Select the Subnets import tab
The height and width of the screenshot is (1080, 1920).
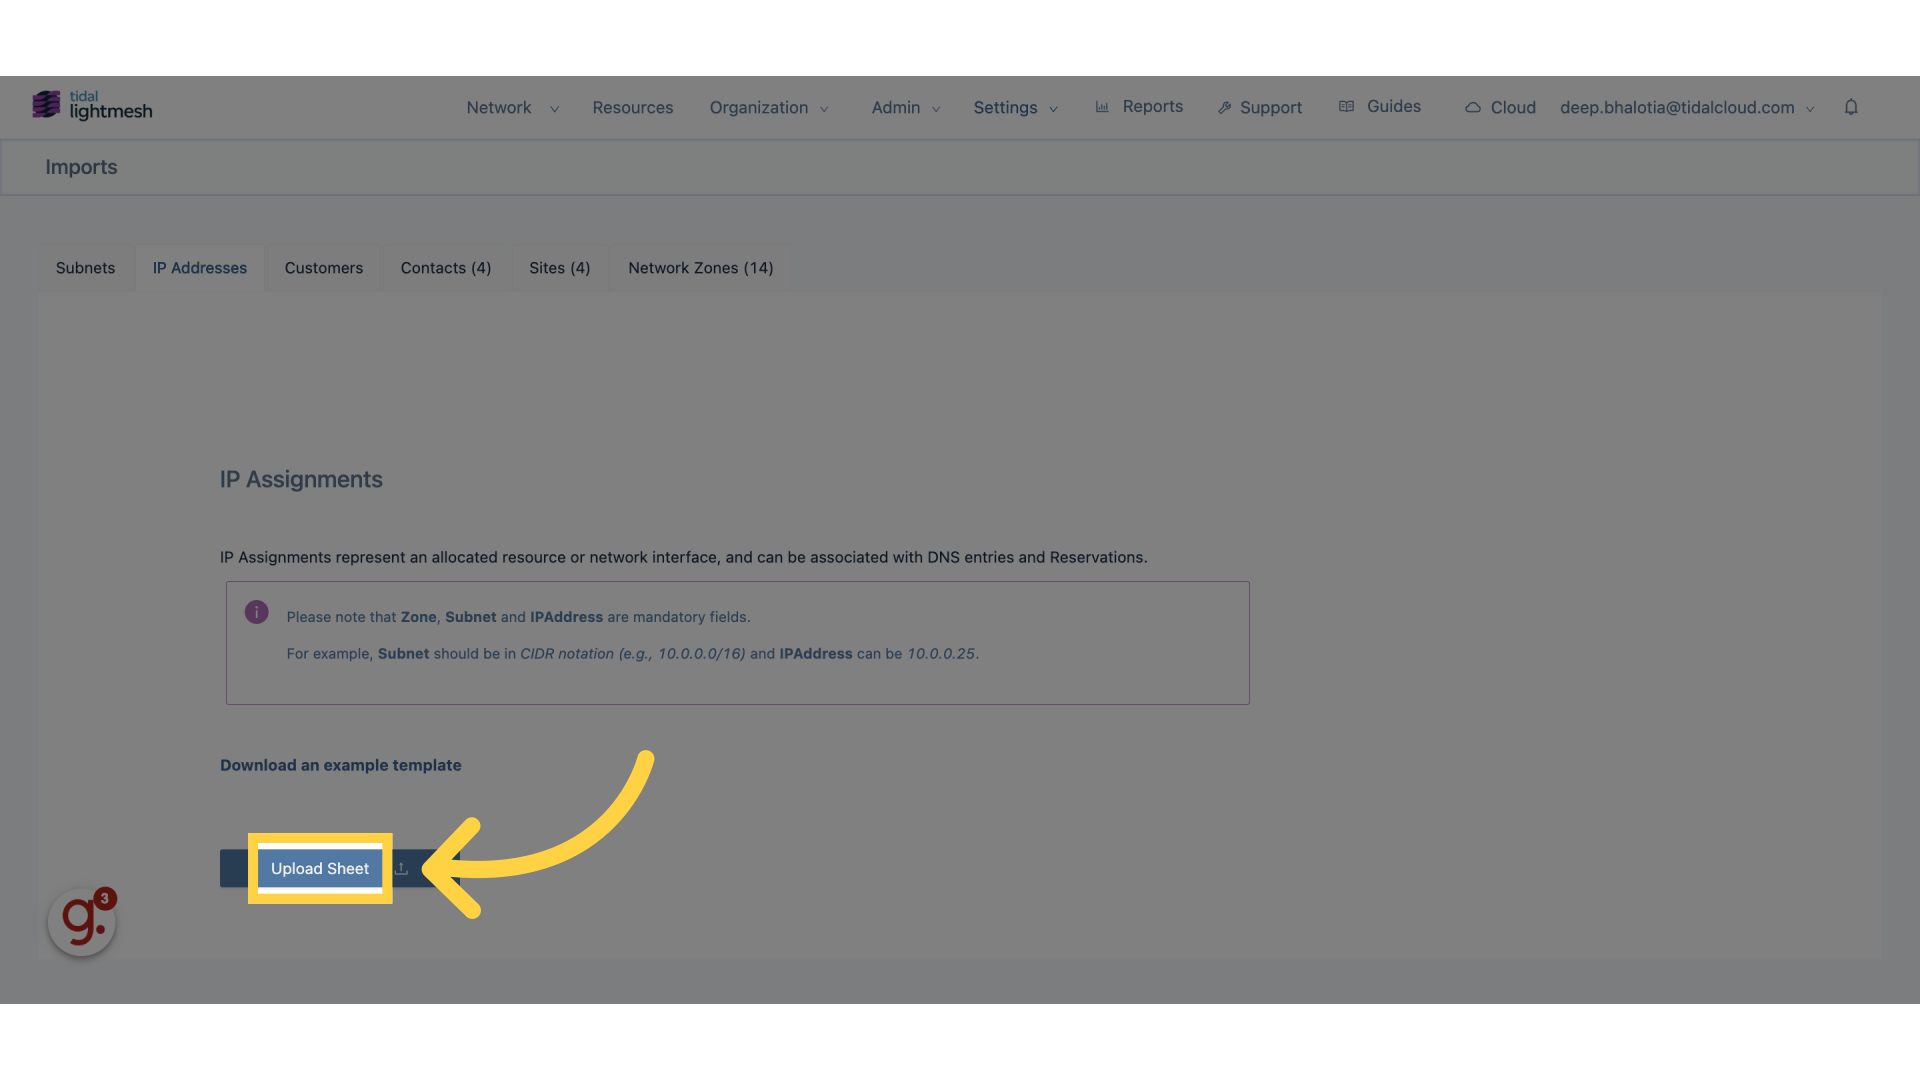point(84,268)
